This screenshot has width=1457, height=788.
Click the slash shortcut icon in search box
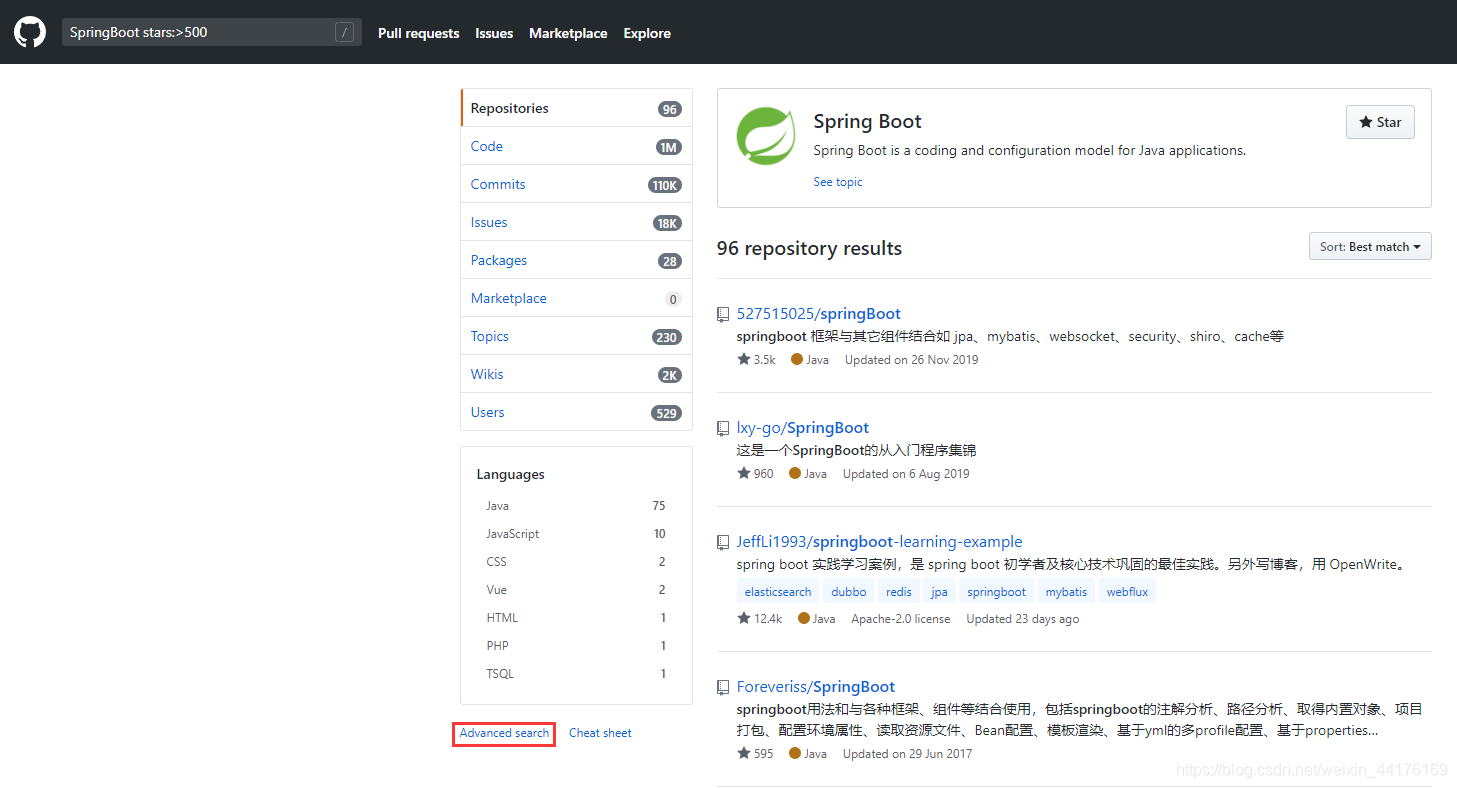345,32
